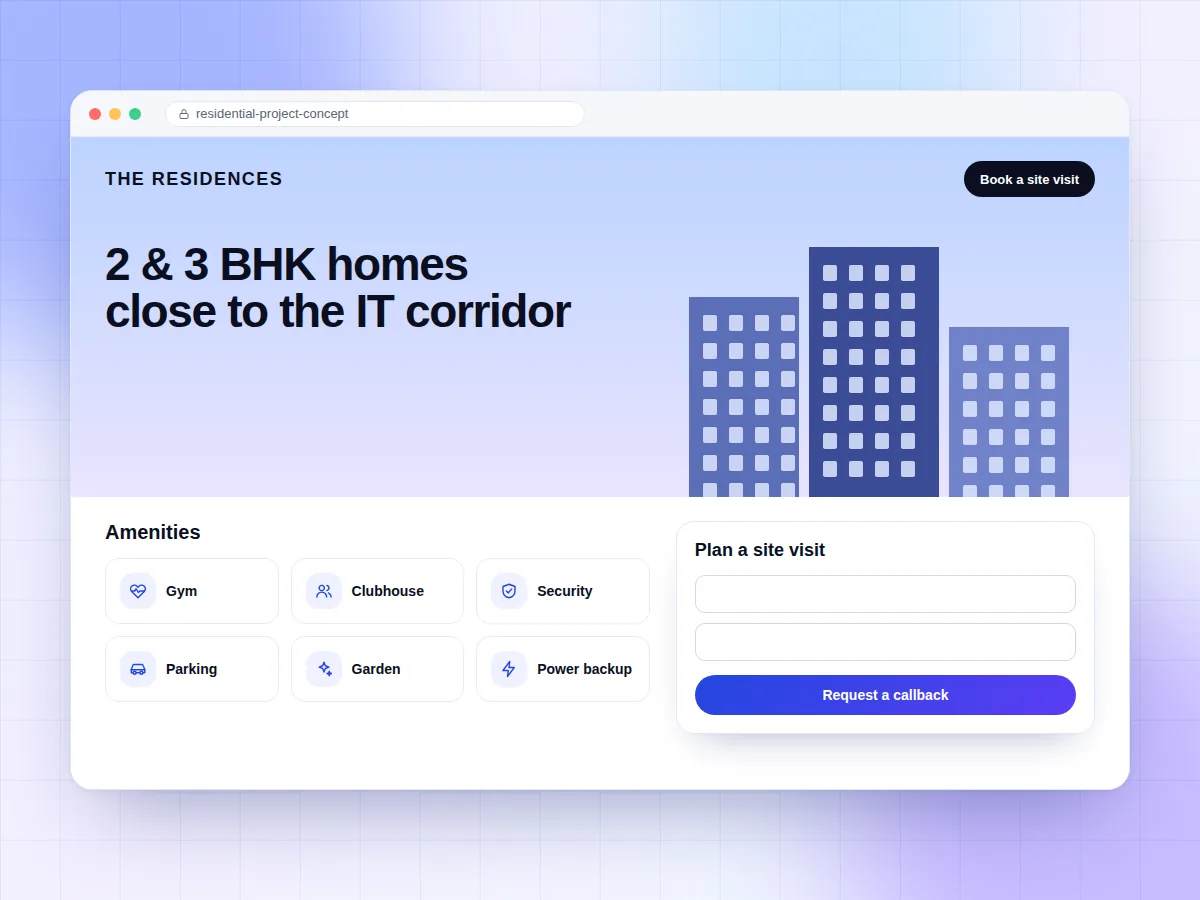Image resolution: width=1200 pixels, height=900 pixels.
Task: Click the first input field under Plan a site visit
Action: pos(885,594)
